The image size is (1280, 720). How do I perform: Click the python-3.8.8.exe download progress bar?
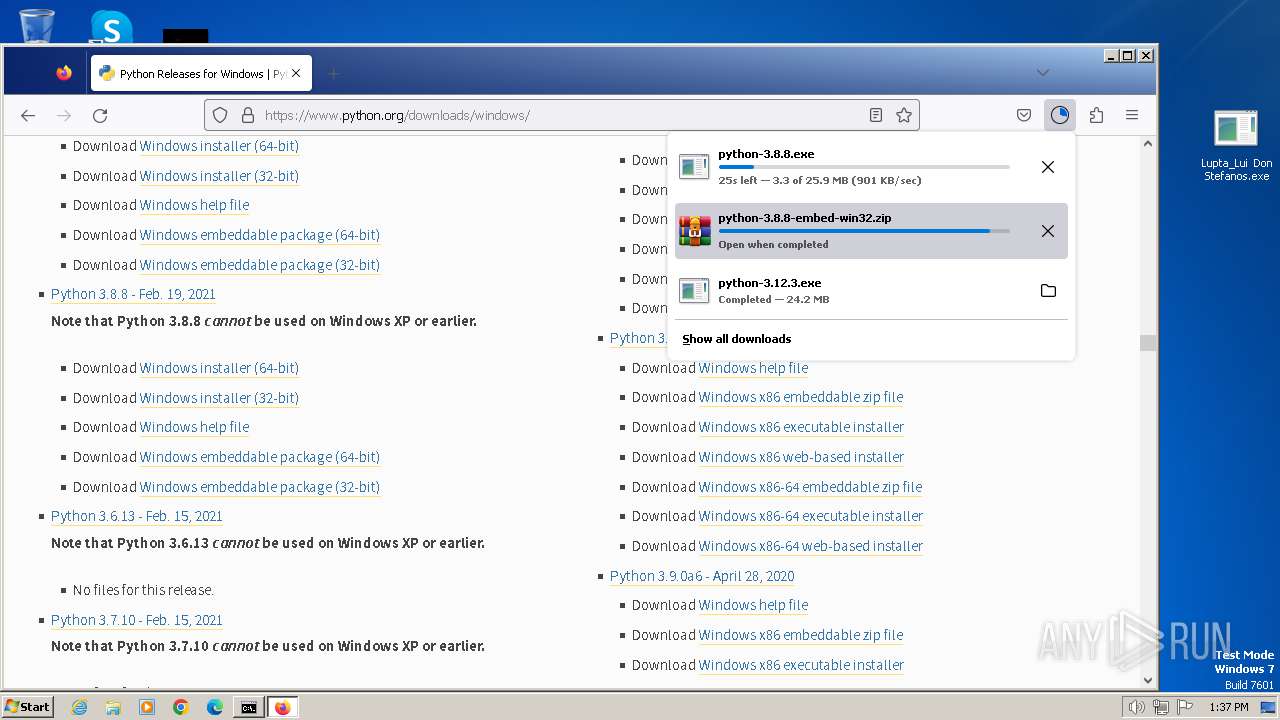pos(864,167)
